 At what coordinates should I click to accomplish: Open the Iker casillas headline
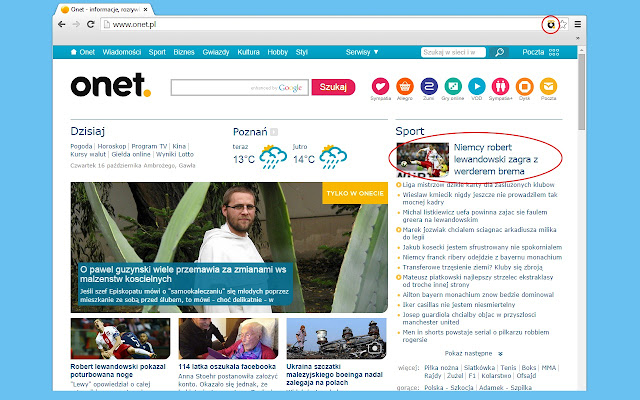[x=459, y=305]
